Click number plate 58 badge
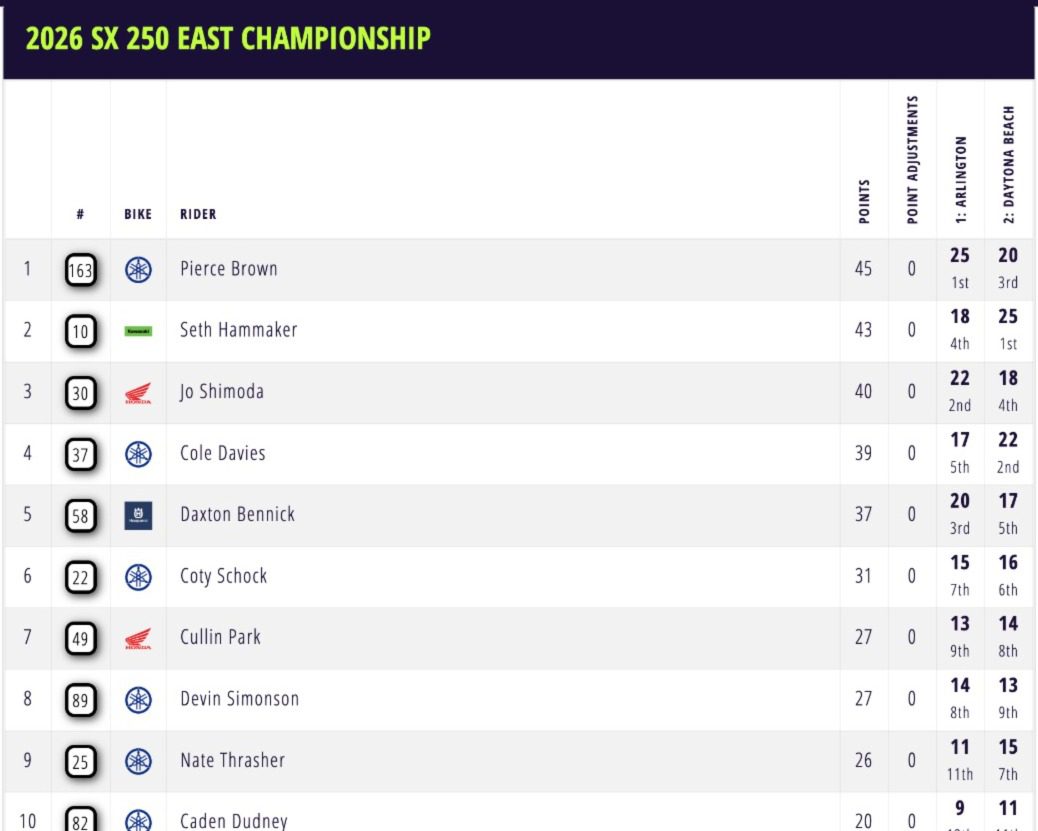Image resolution: width=1038 pixels, height=831 pixels. 80,516
